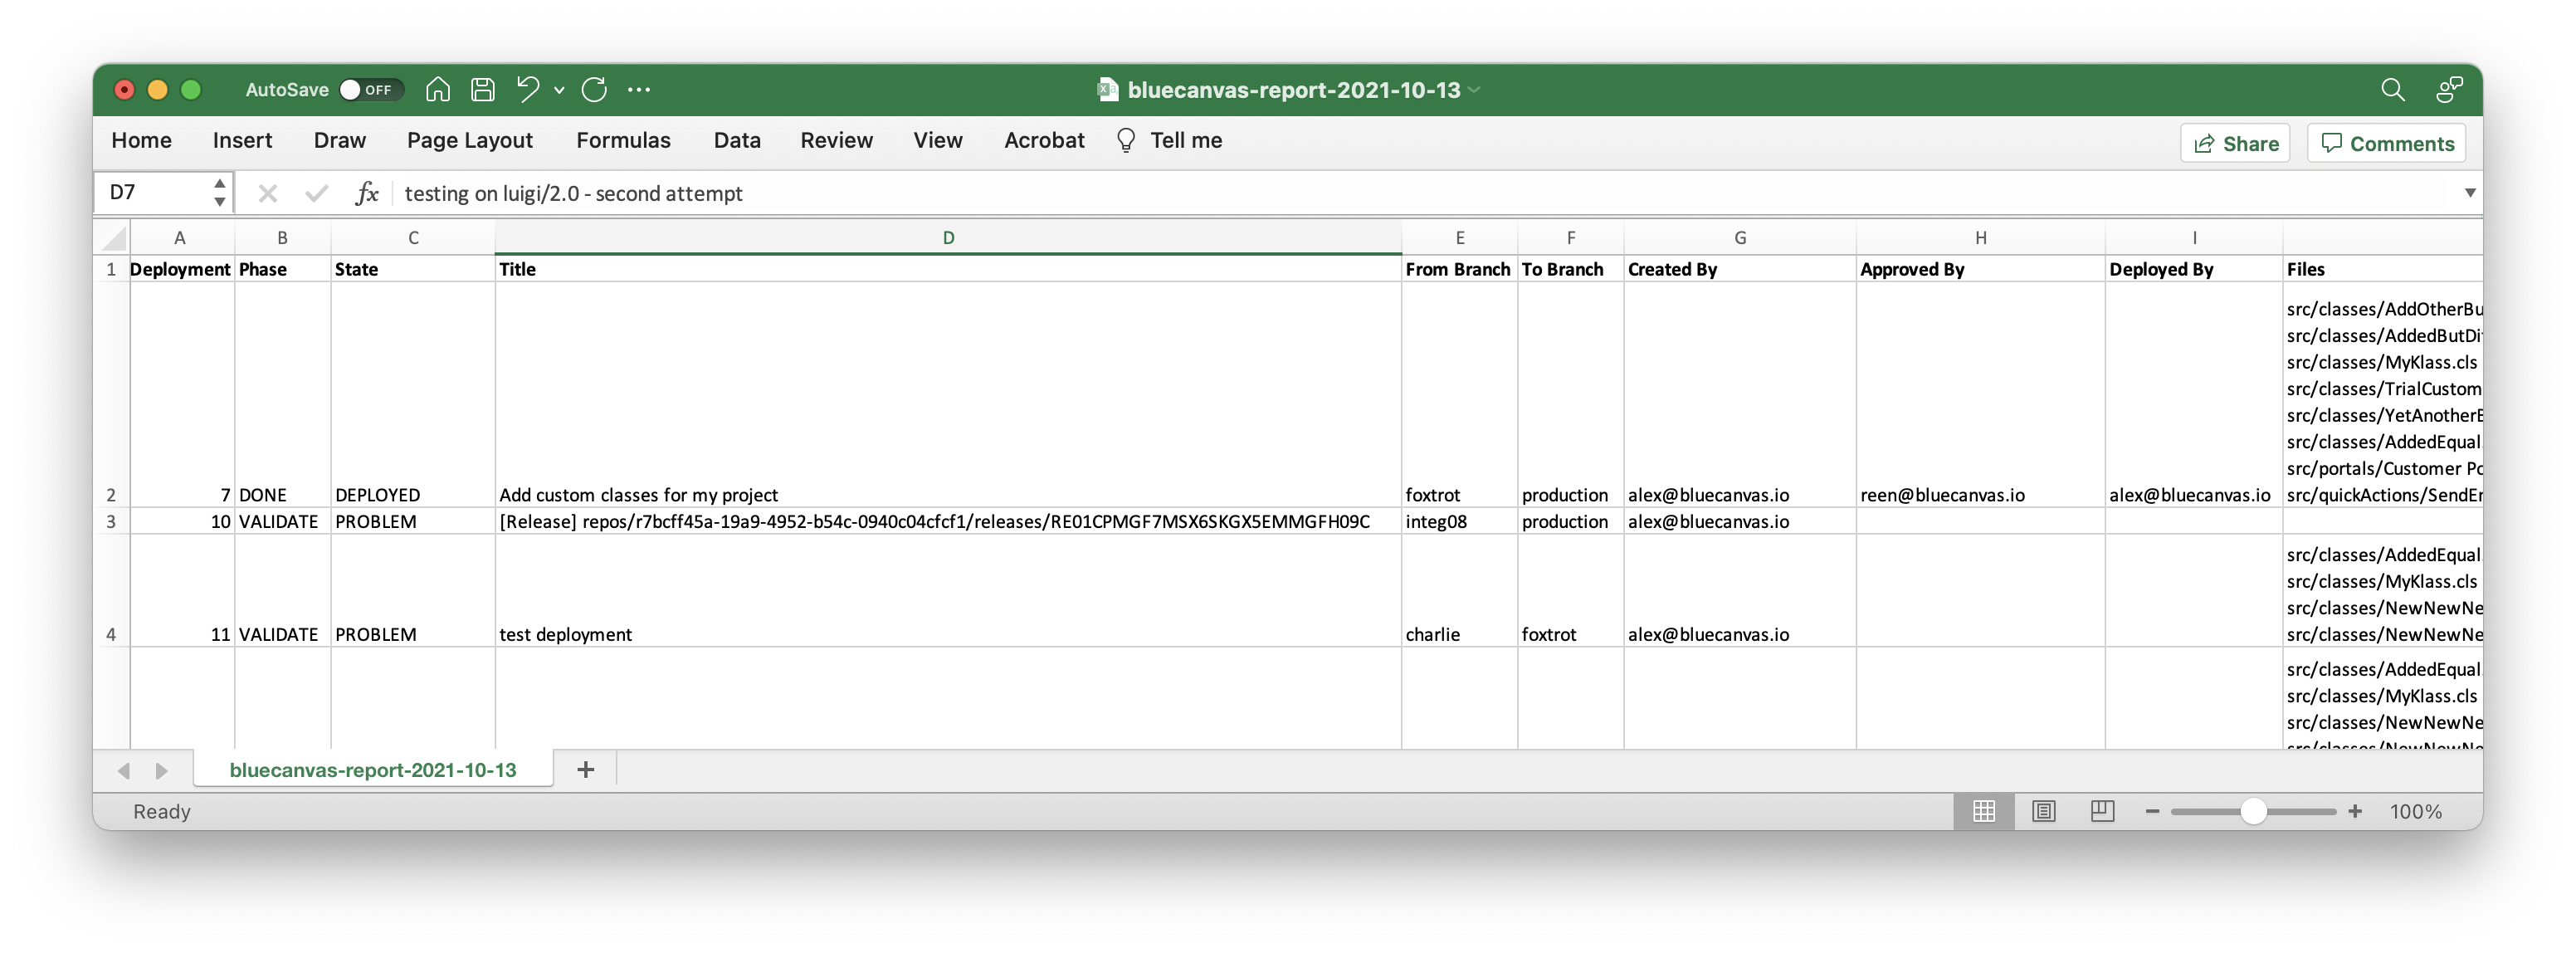Toggle the AutoSave switch
2576x953 pixels.
pos(370,90)
